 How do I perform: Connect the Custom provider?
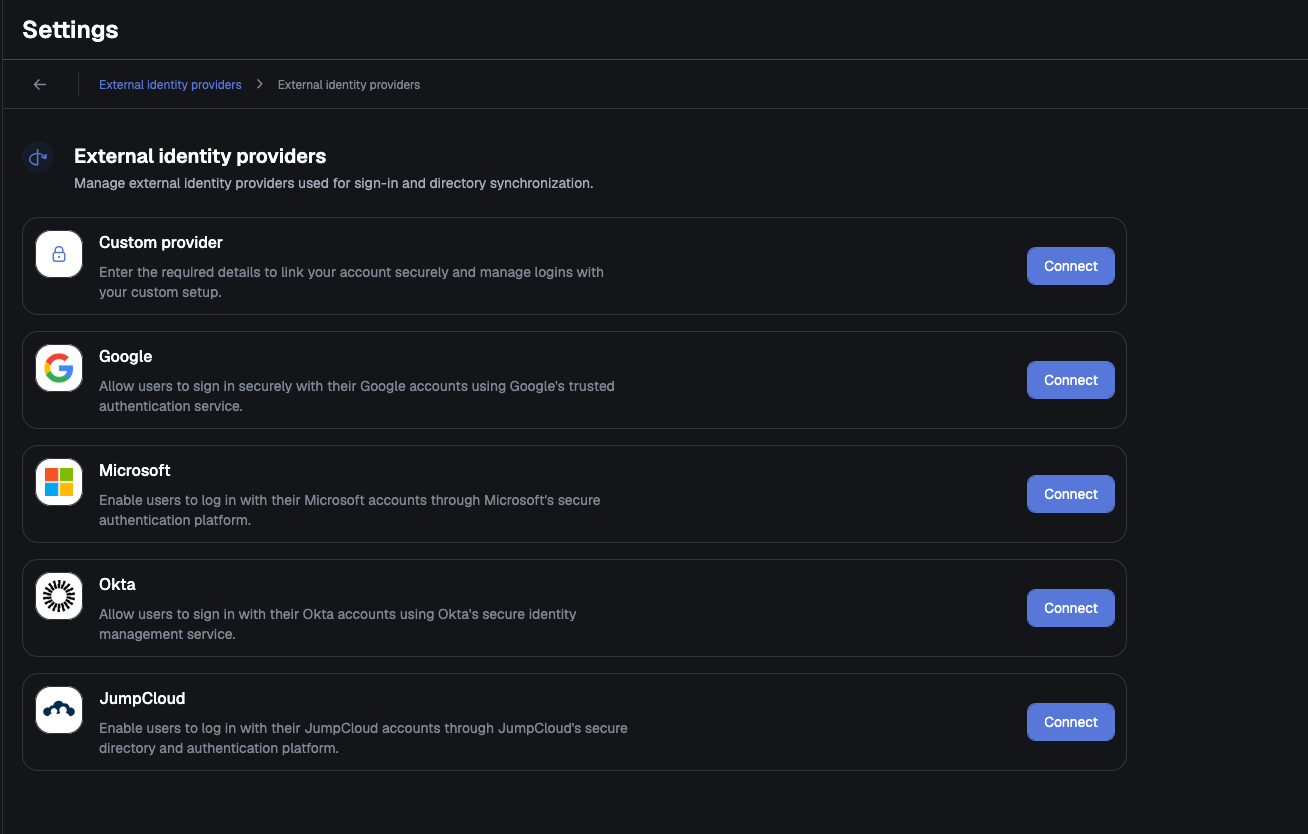1071,266
